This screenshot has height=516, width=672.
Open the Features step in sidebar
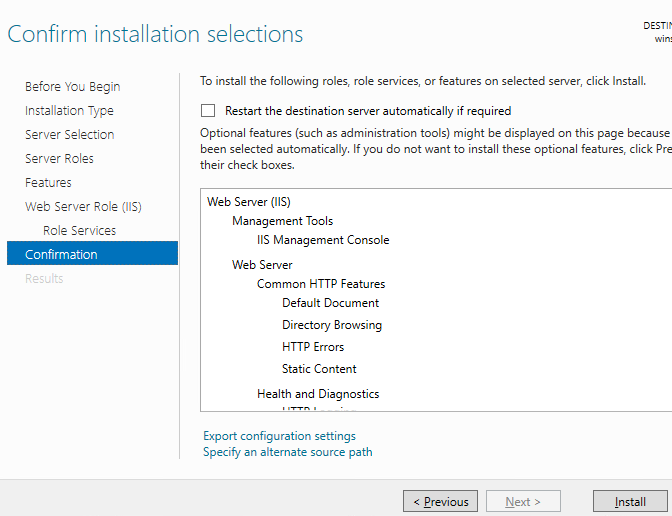click(48, 183)
